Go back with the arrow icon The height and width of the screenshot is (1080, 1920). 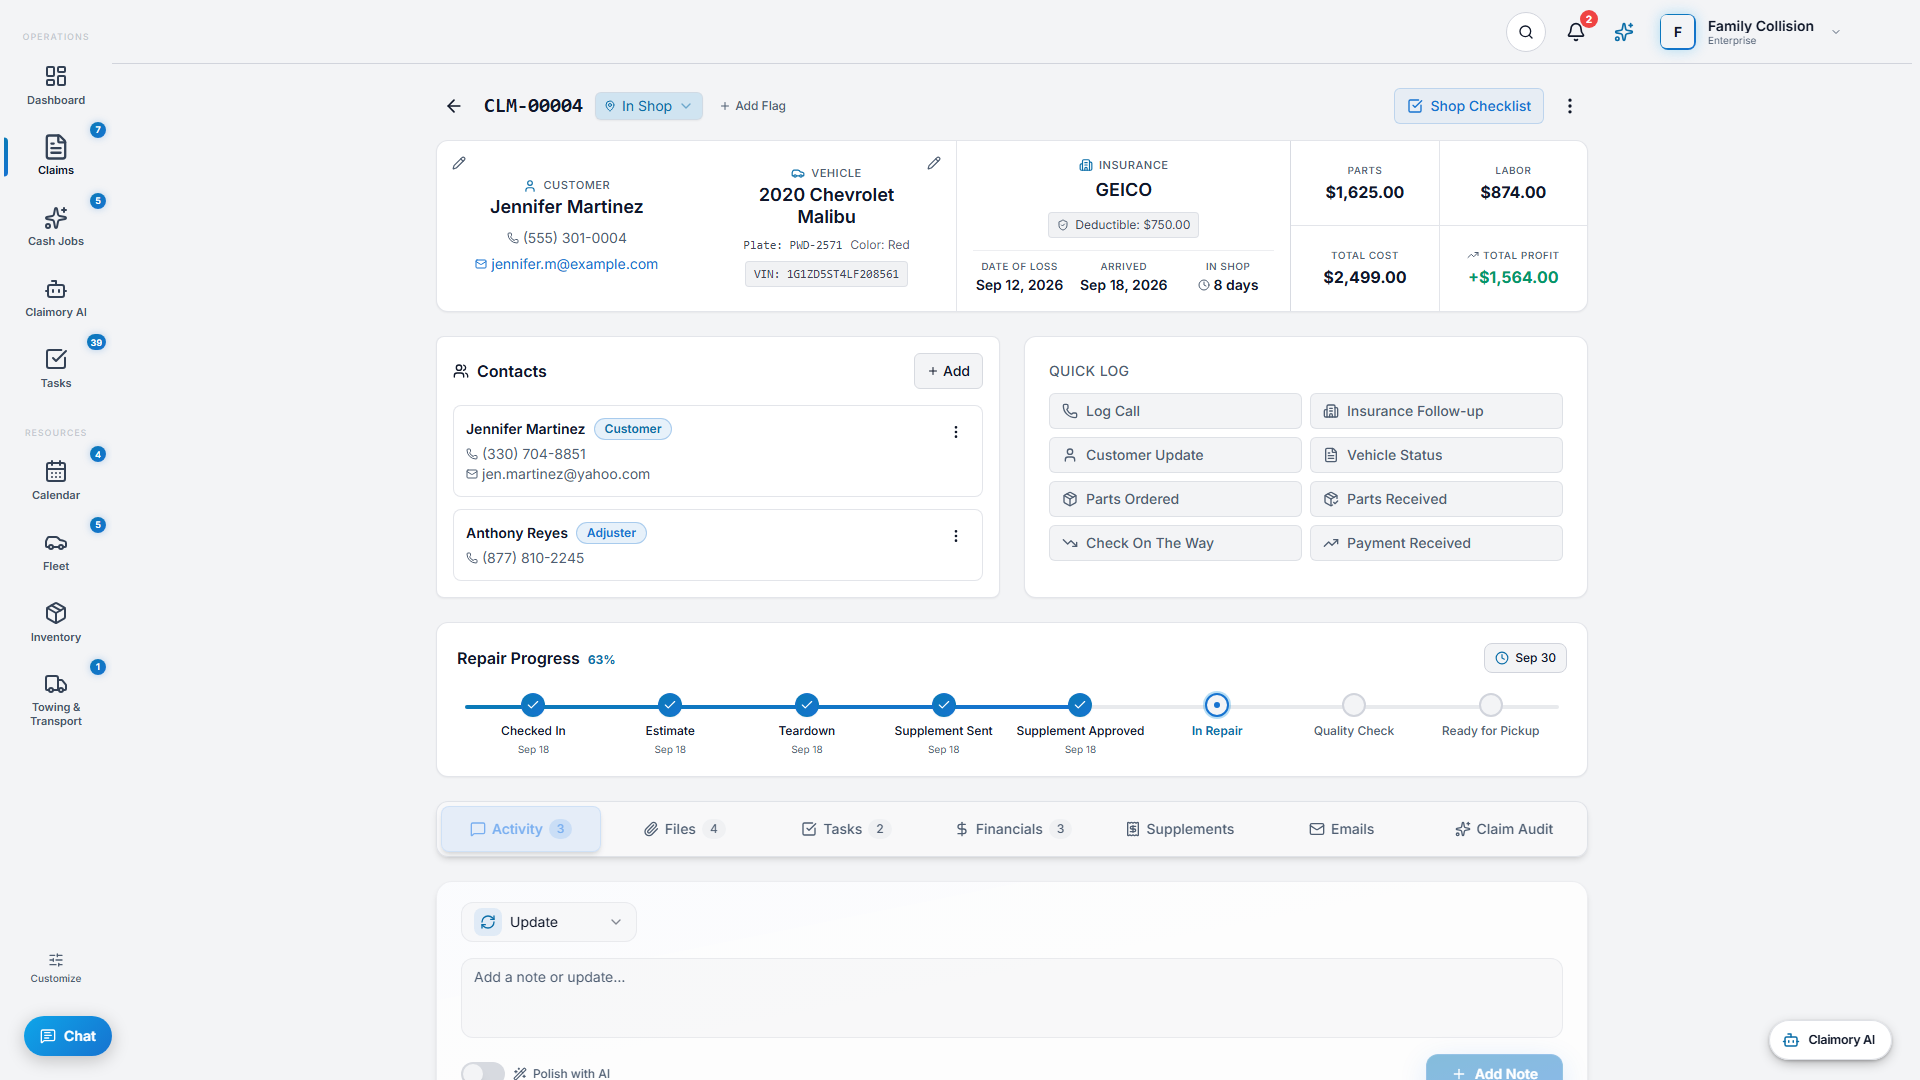pyautogui.click(x=454, y=106)
